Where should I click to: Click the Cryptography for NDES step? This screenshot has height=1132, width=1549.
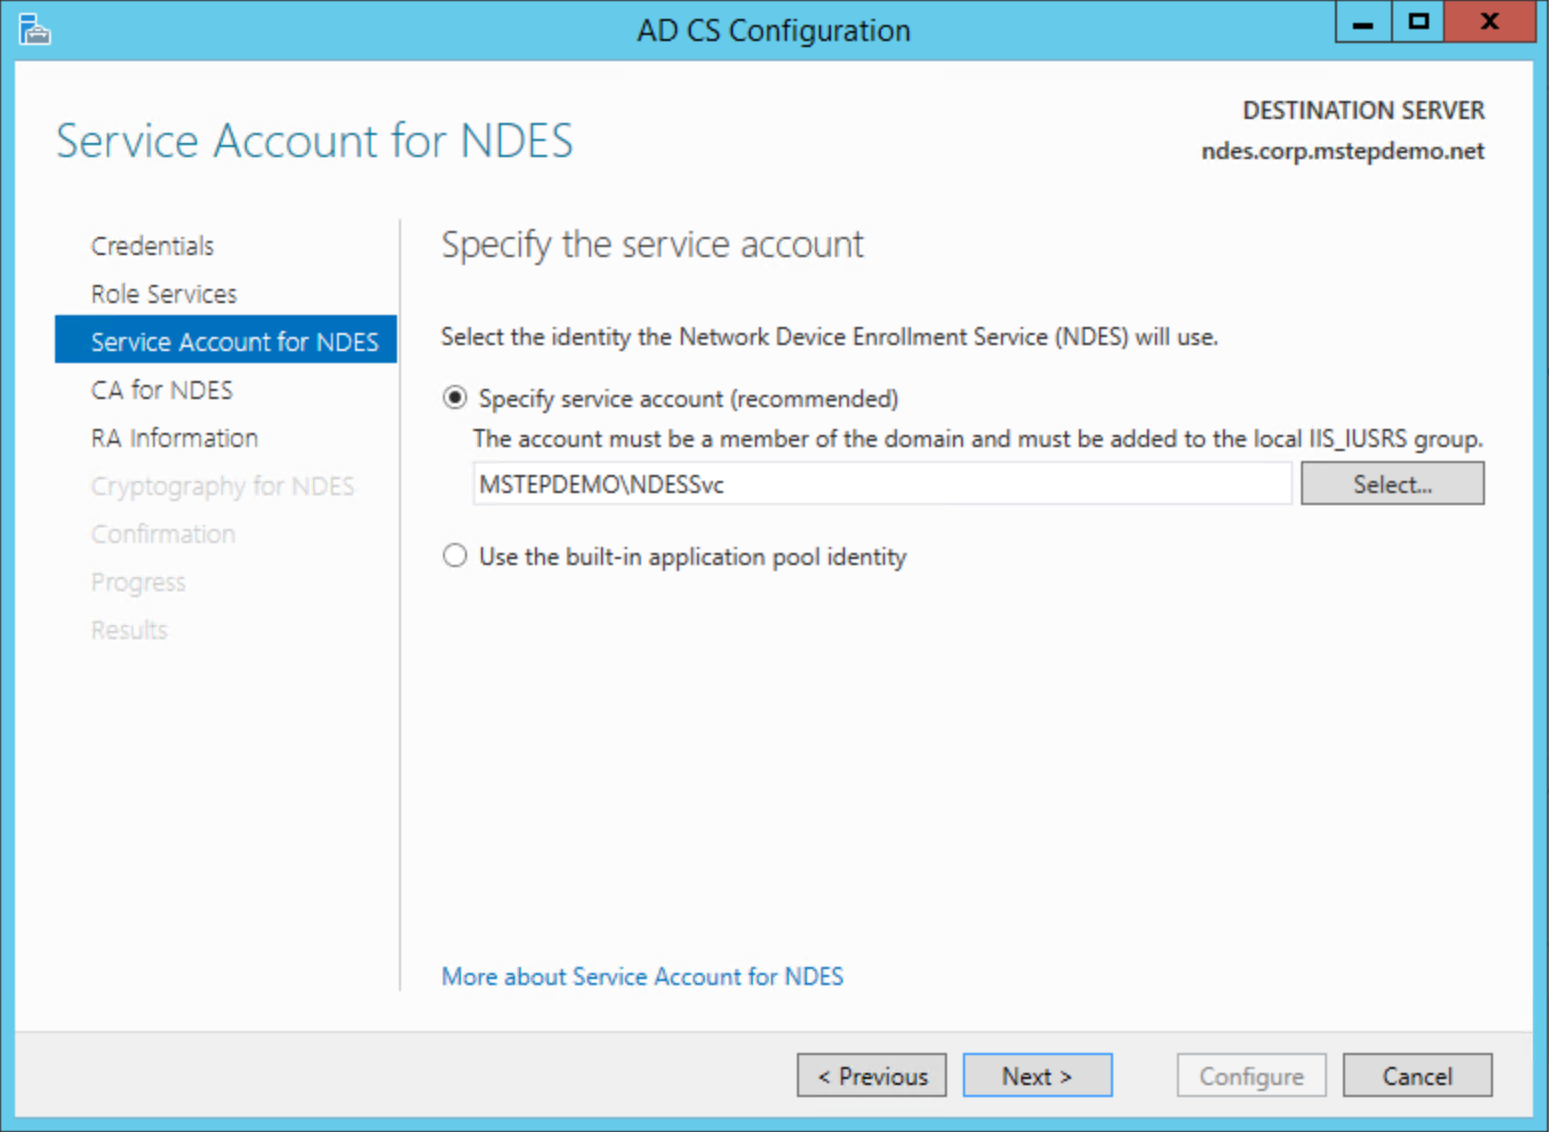(222, 485)
